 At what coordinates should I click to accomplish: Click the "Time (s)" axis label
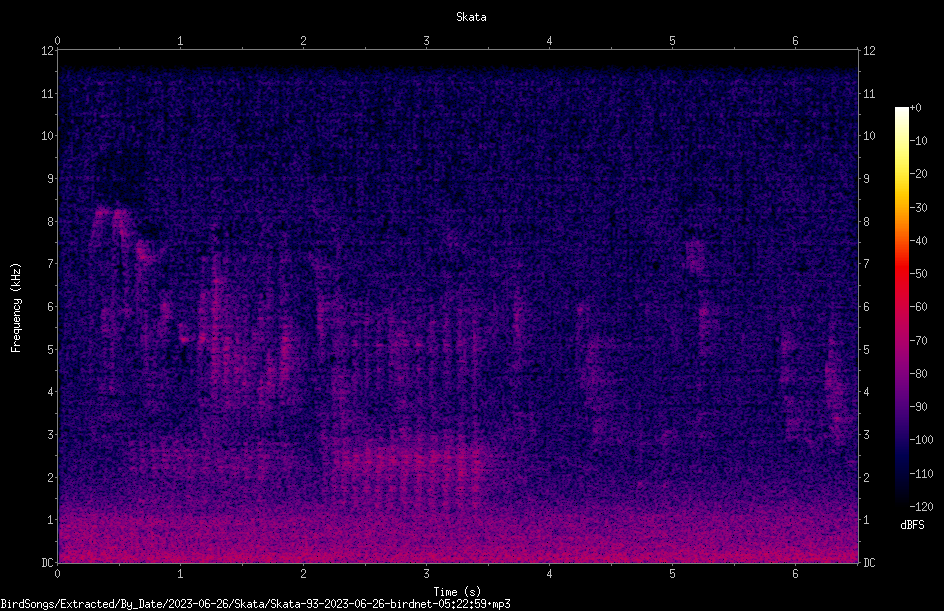click(x=457, y=592)
